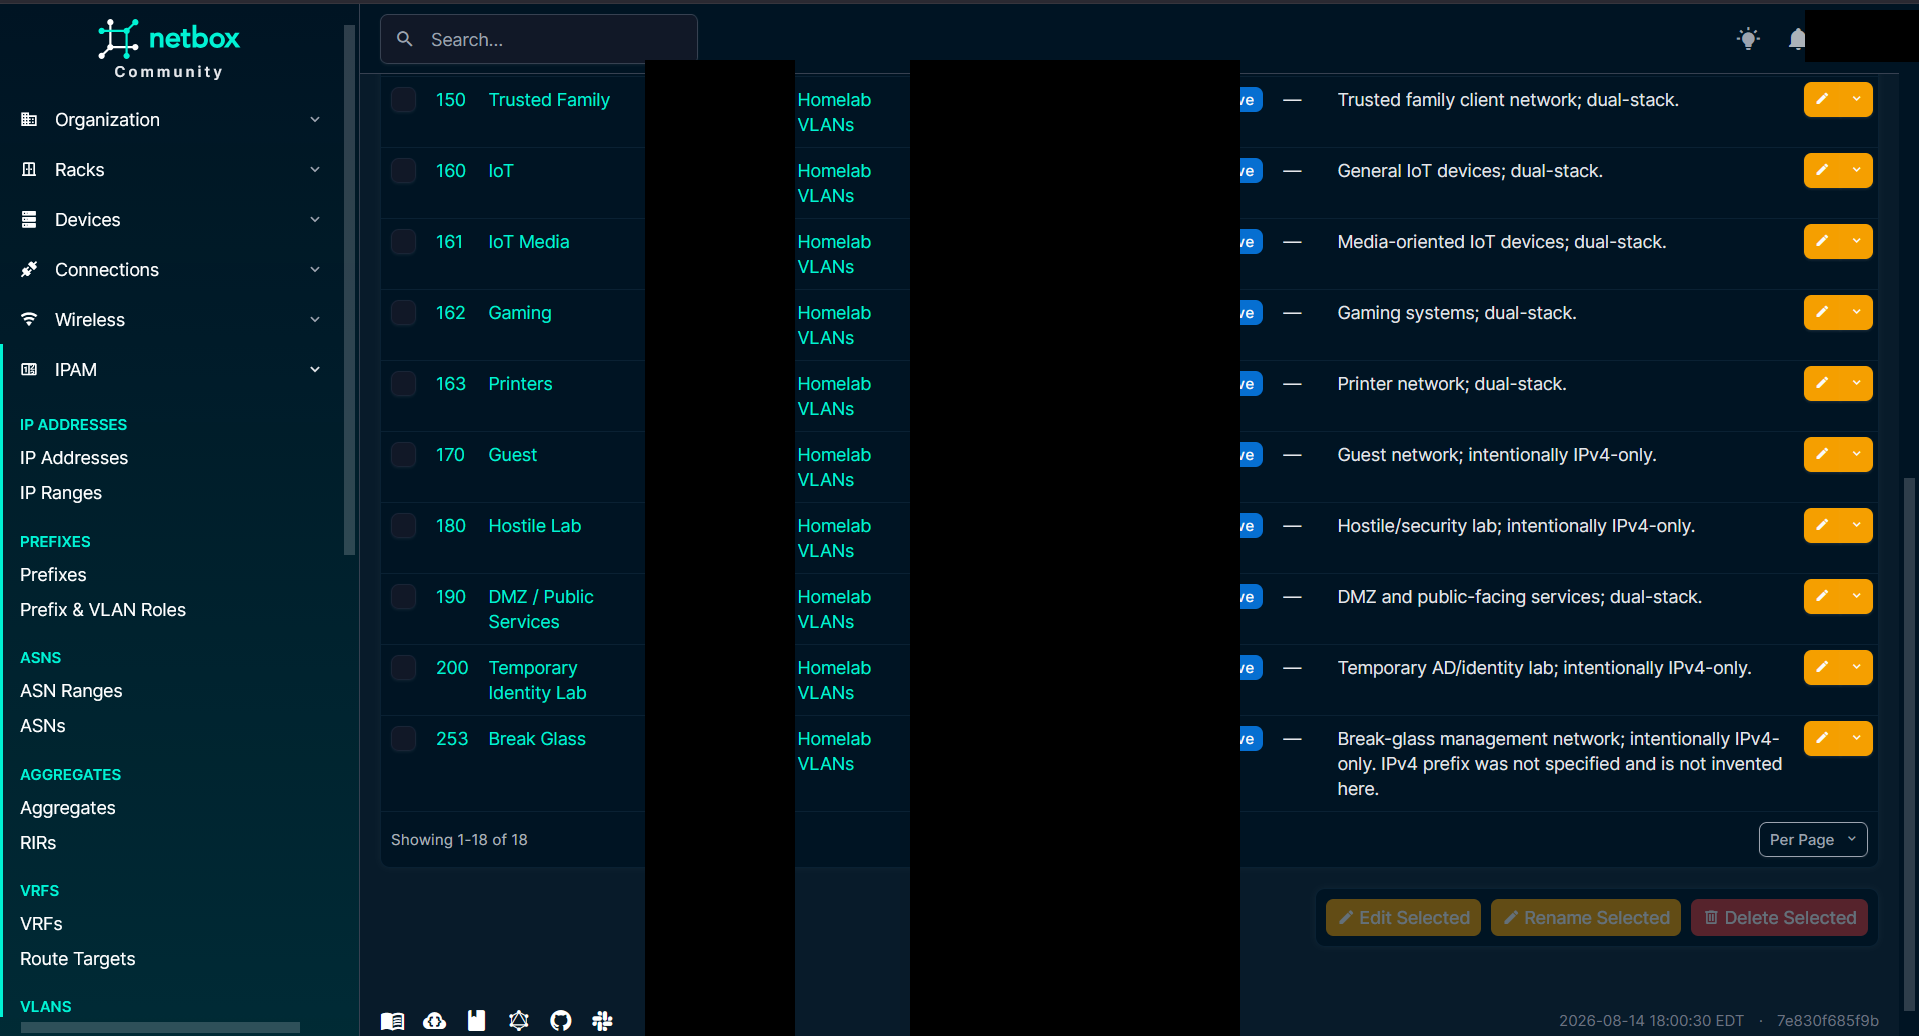This screenshot has height=1036, width=1919.
Task: Open the documentation book icon in footer
Action: tap(392, 1021)
